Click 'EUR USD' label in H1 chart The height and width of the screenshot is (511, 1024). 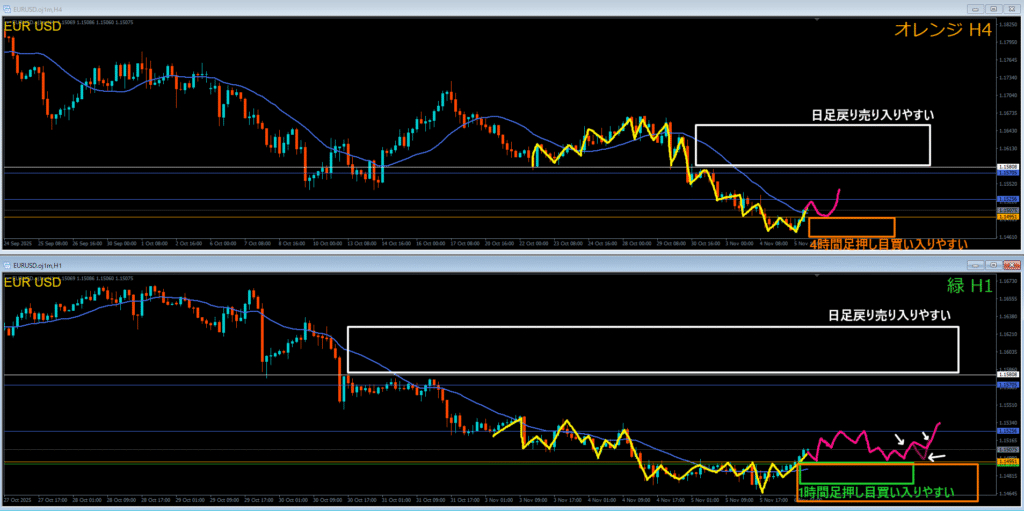[33, 282]
